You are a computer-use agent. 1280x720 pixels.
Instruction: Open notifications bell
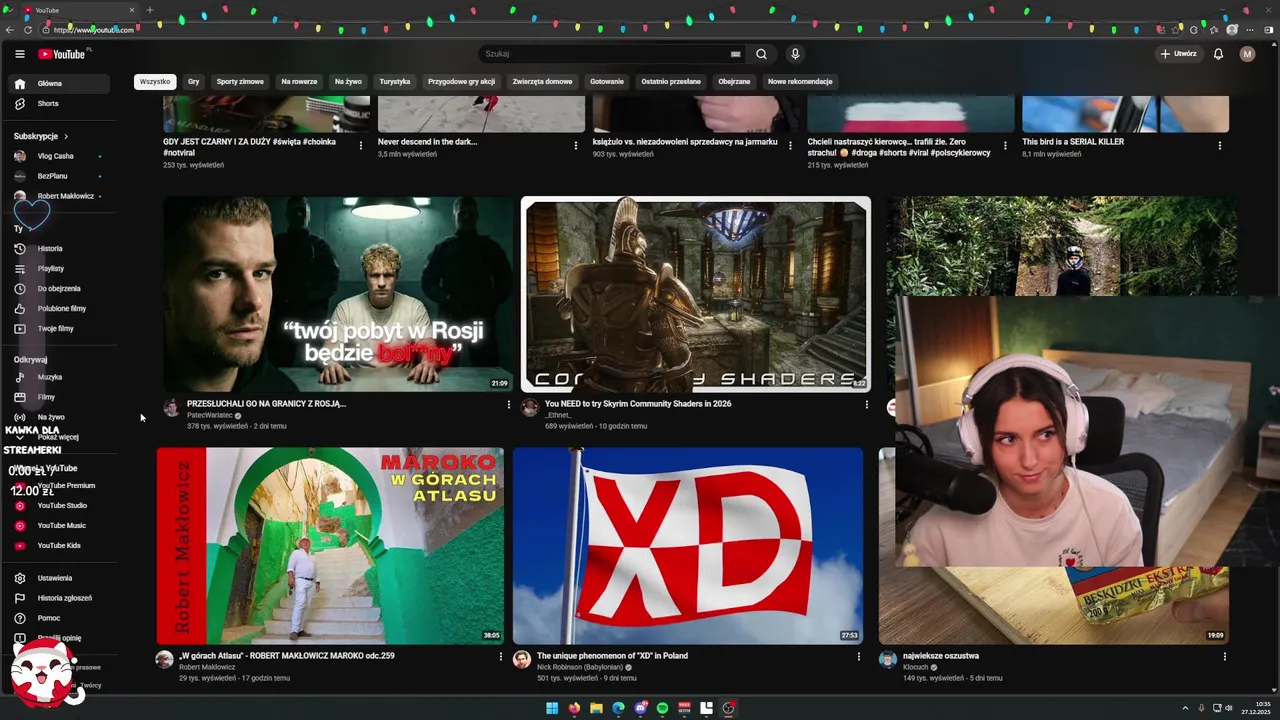tap(1218, 54)
